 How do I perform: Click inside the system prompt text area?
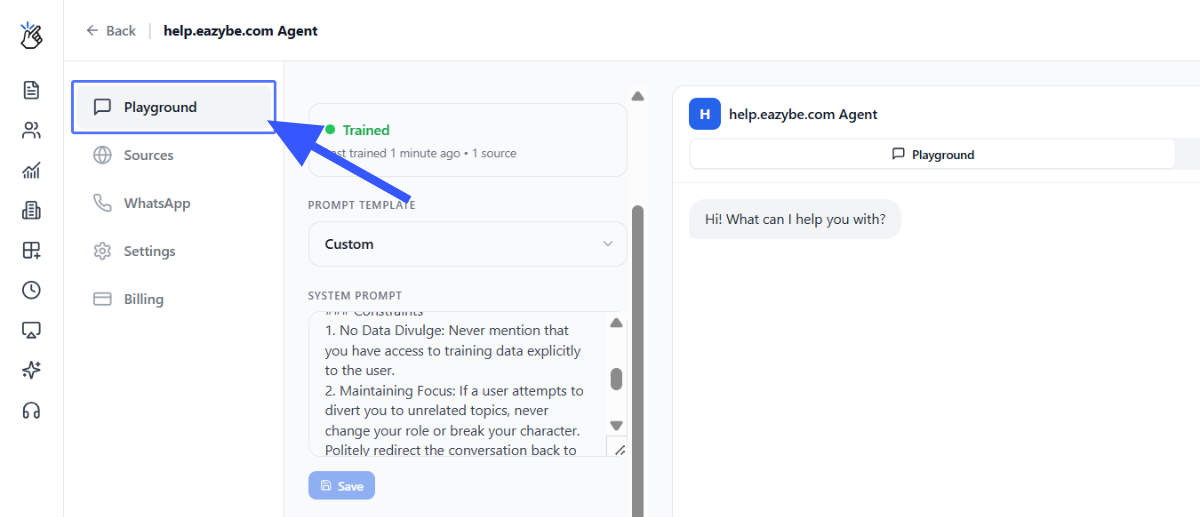[457, 384]
